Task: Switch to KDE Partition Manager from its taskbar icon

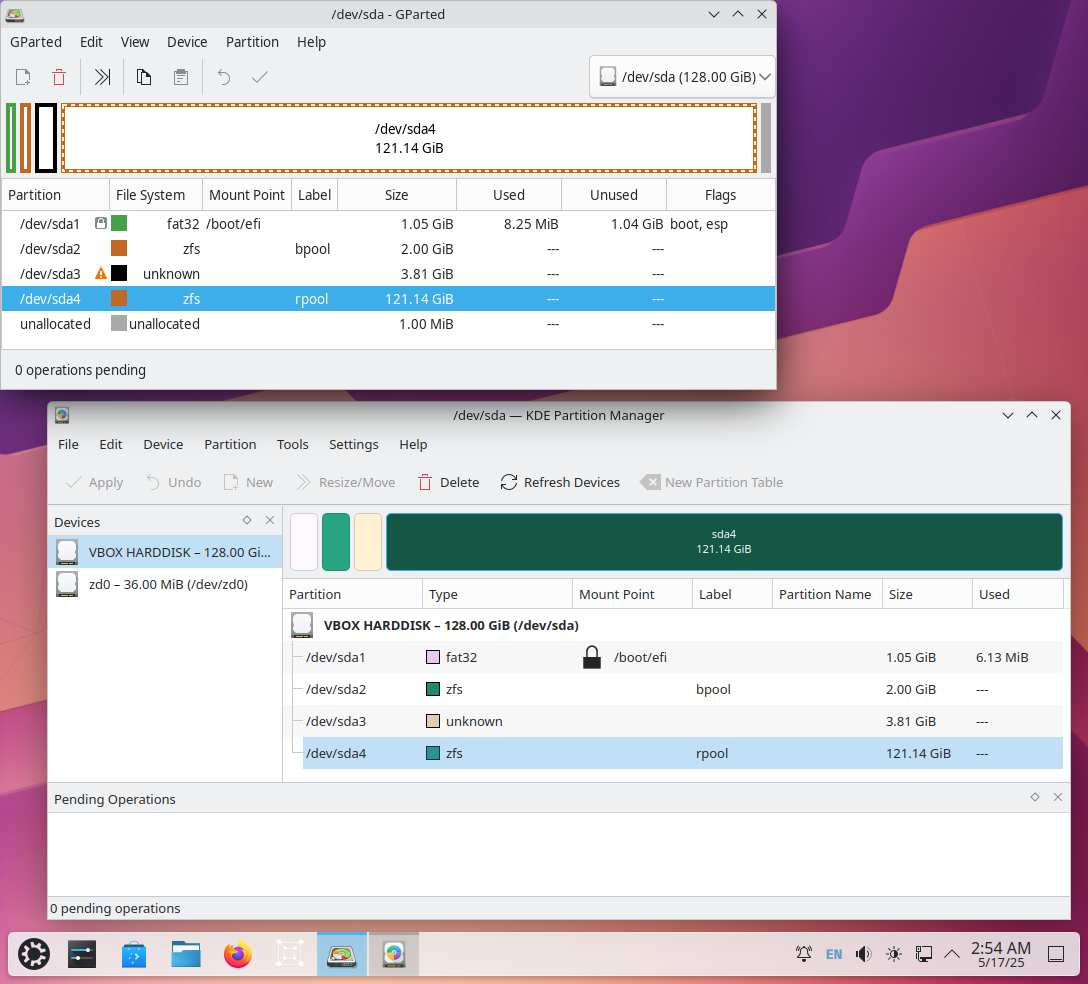Action: (x=393, y=954)
